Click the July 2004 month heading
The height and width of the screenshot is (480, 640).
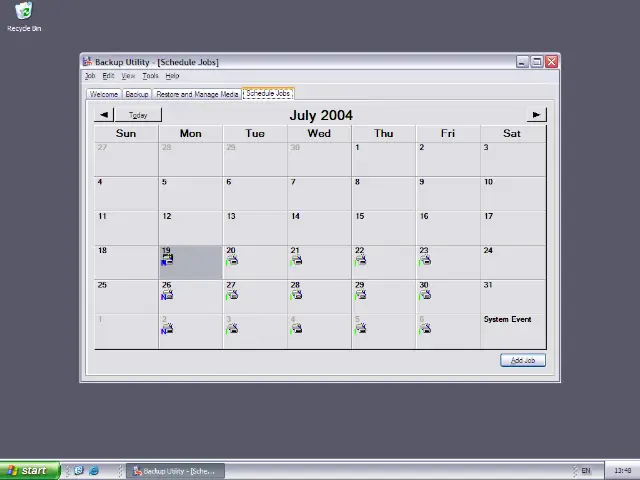pyautogui.click(x=321, y=115)
